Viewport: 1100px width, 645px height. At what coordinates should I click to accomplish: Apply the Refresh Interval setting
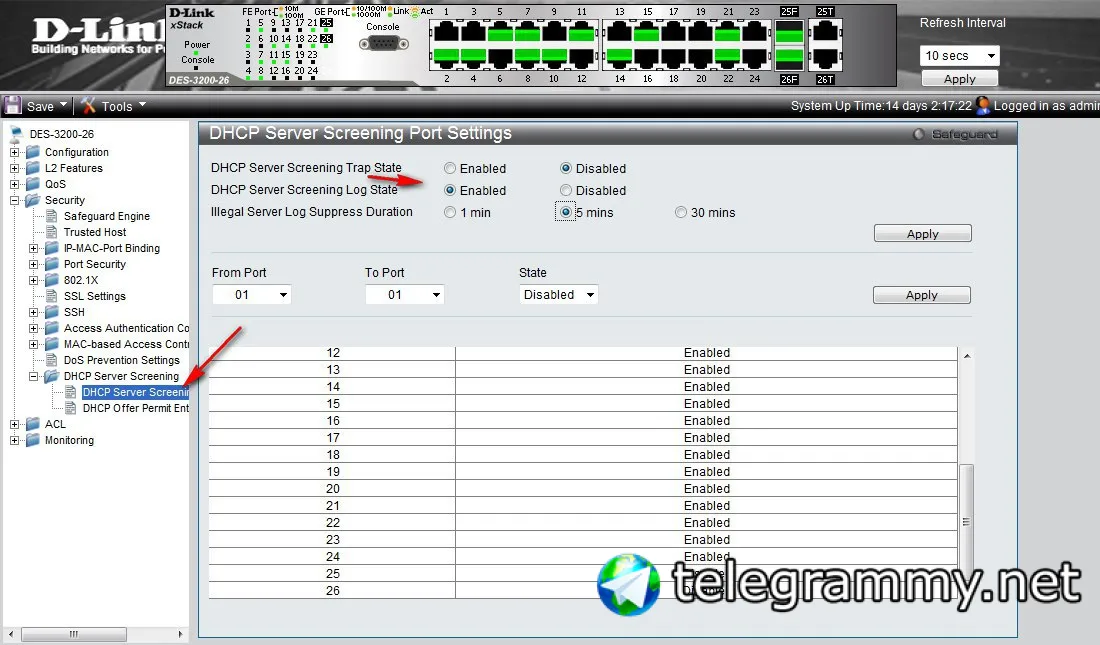[959, 79]
